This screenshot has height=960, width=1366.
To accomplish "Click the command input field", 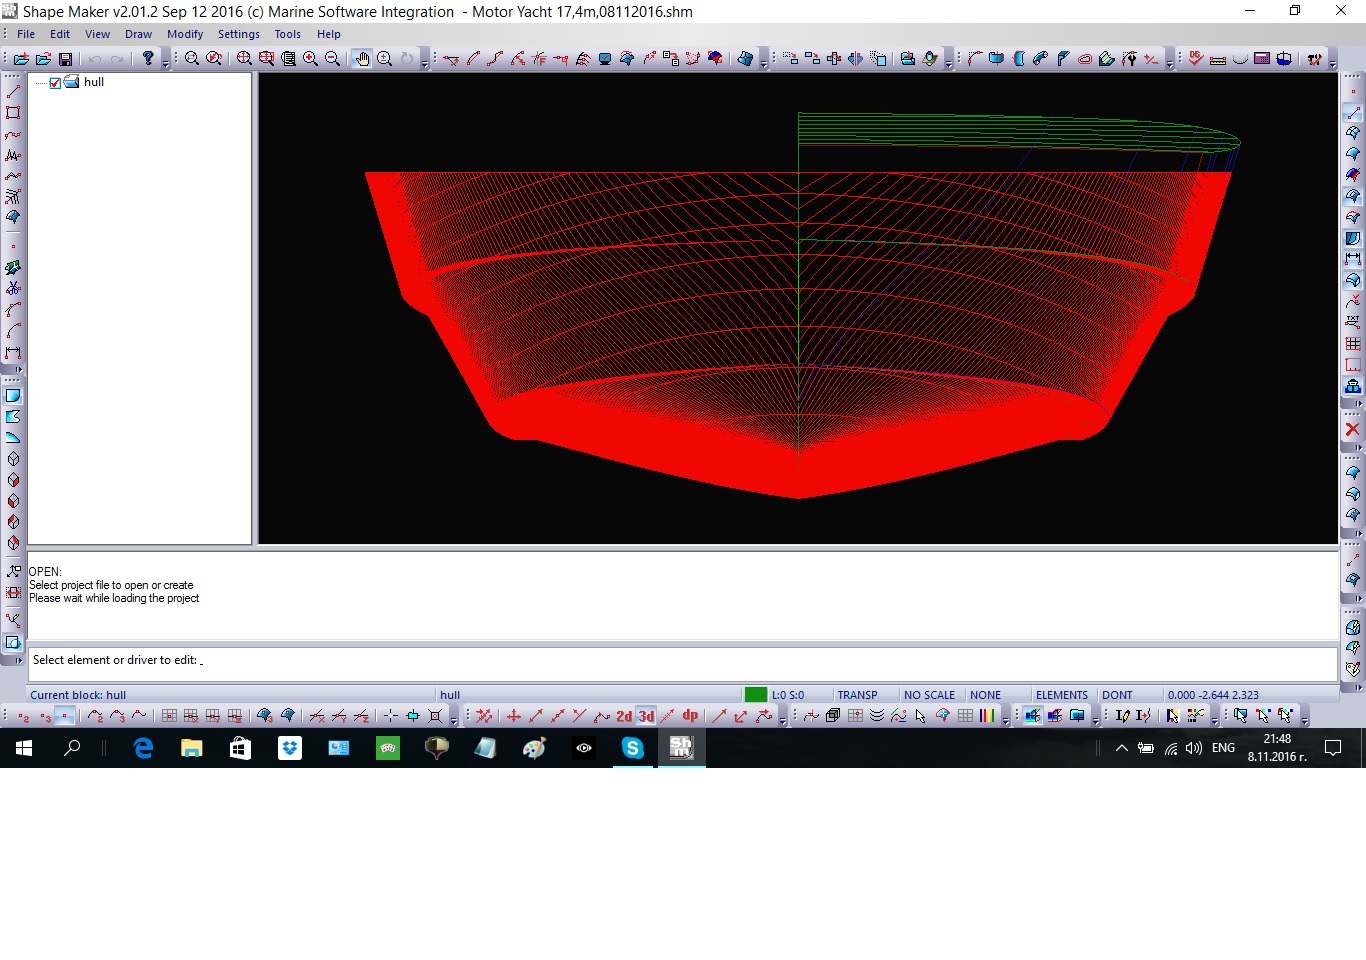I will pos(680,661).
